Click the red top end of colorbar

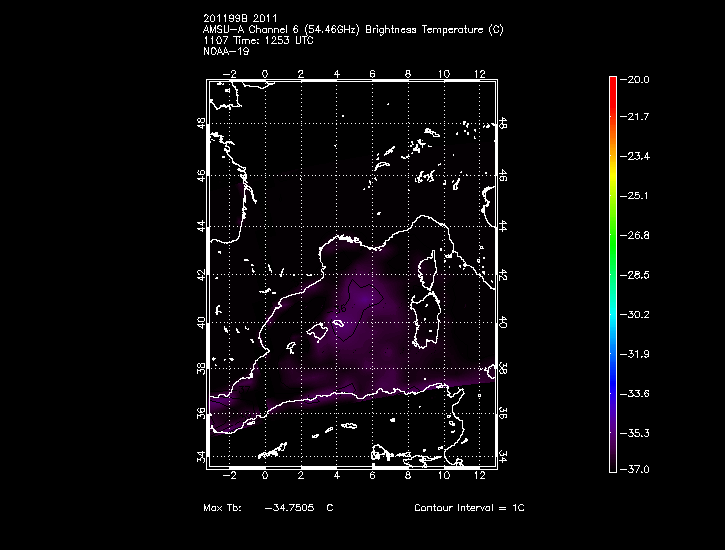(x=612, y=82)
